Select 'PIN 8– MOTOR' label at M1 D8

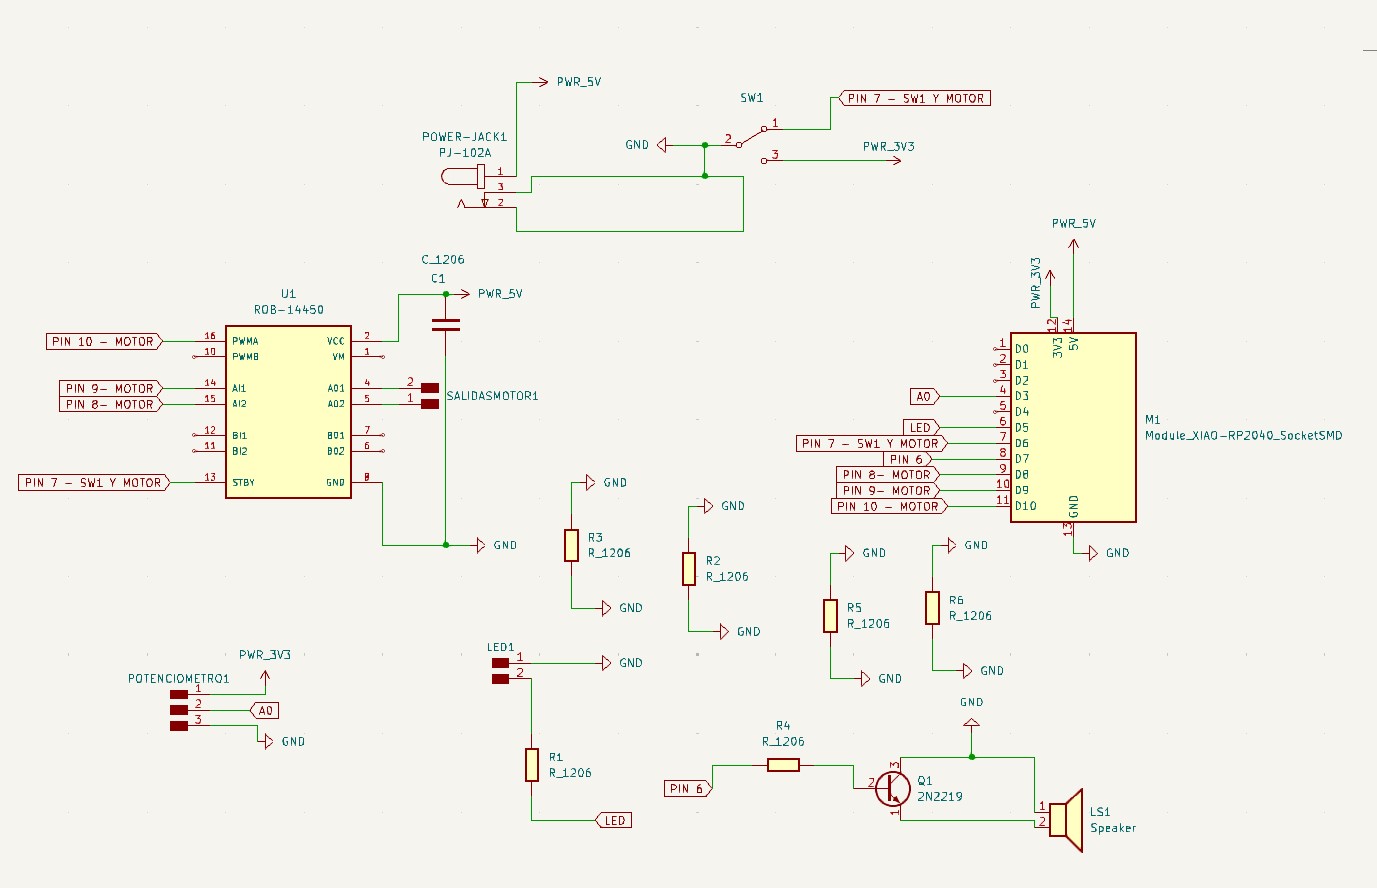[x=888, y=474]
